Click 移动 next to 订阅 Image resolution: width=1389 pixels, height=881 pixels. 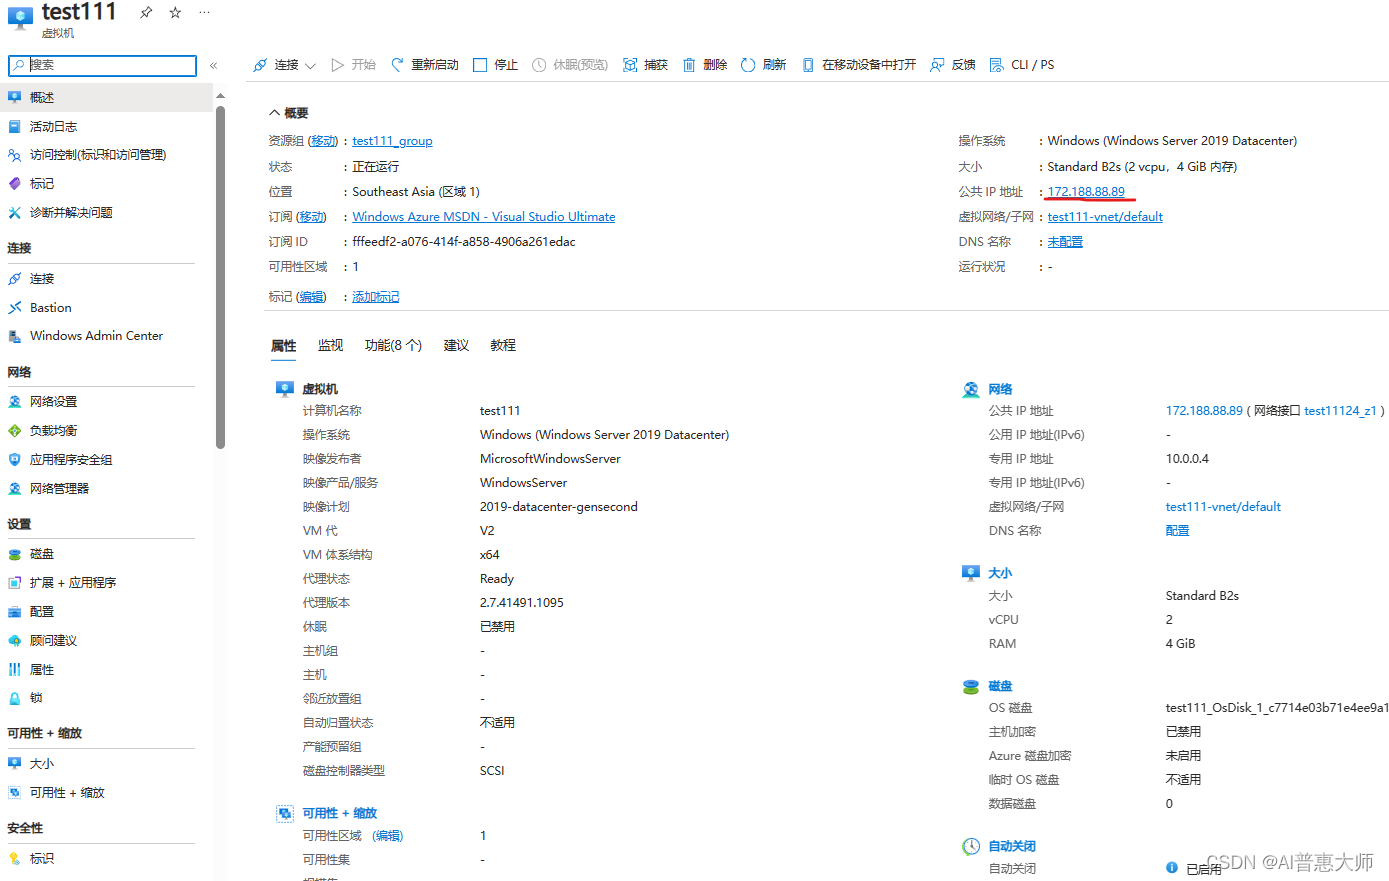point(312,217)
